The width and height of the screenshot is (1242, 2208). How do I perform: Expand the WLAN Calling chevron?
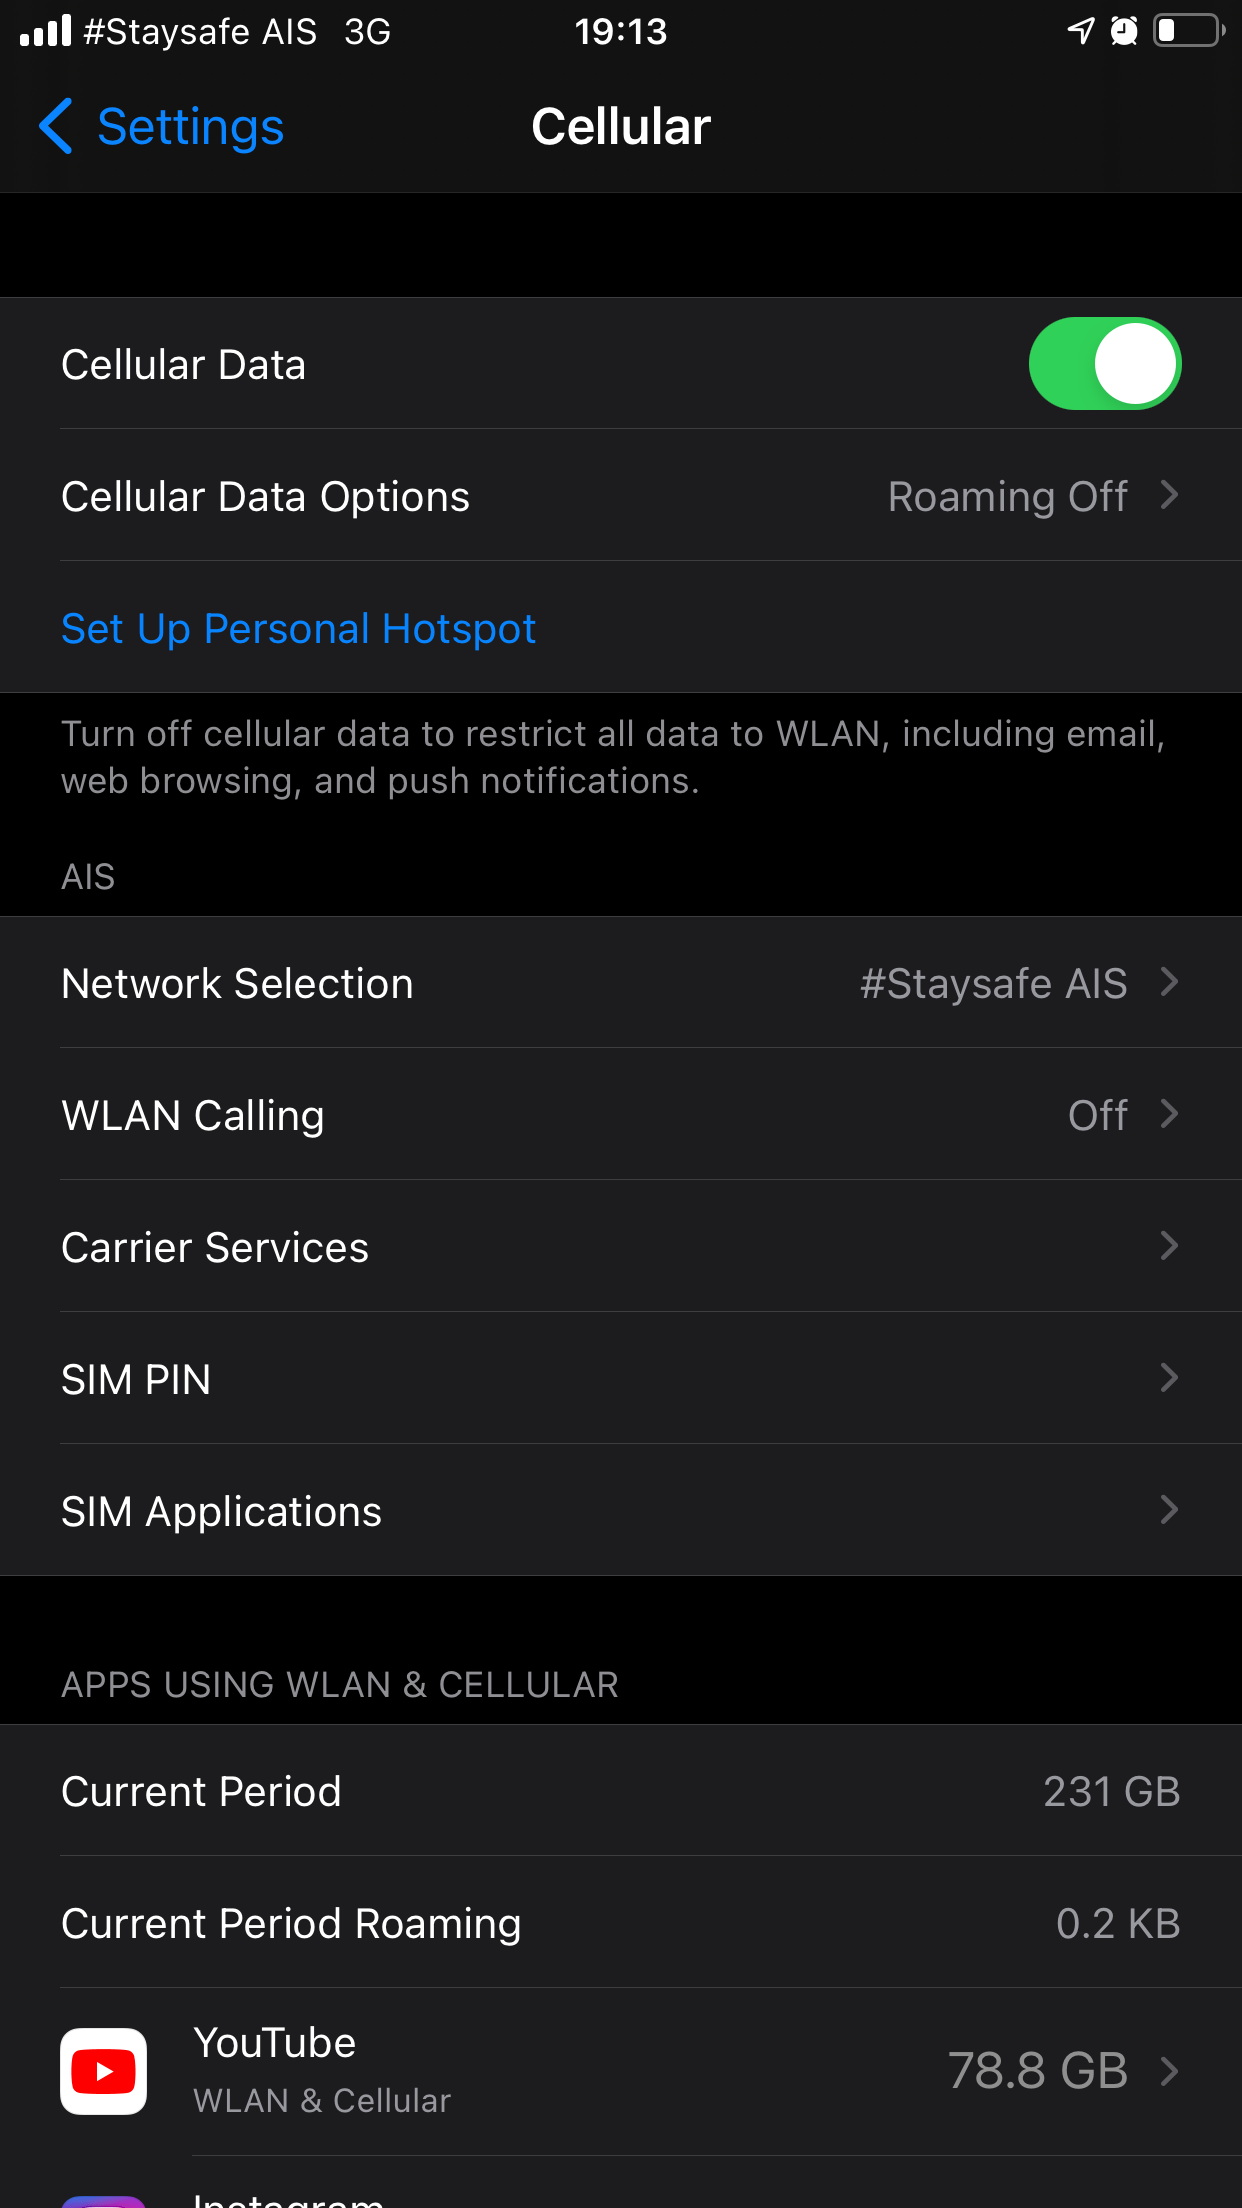click(x=1168, y=1115)
